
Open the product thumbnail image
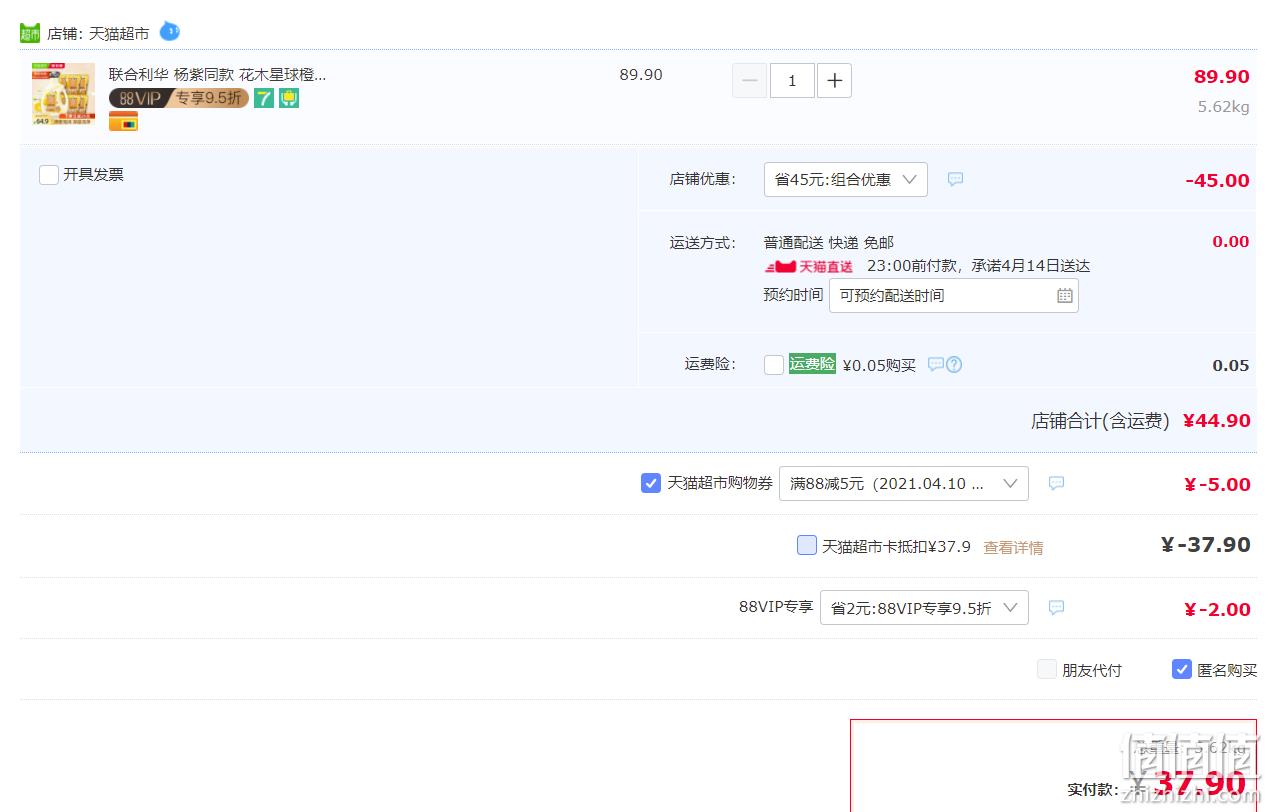(63, 94)
